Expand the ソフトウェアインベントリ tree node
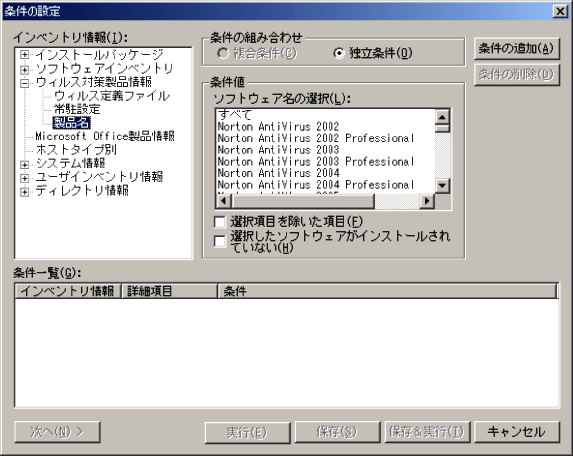 coord(24,69)
